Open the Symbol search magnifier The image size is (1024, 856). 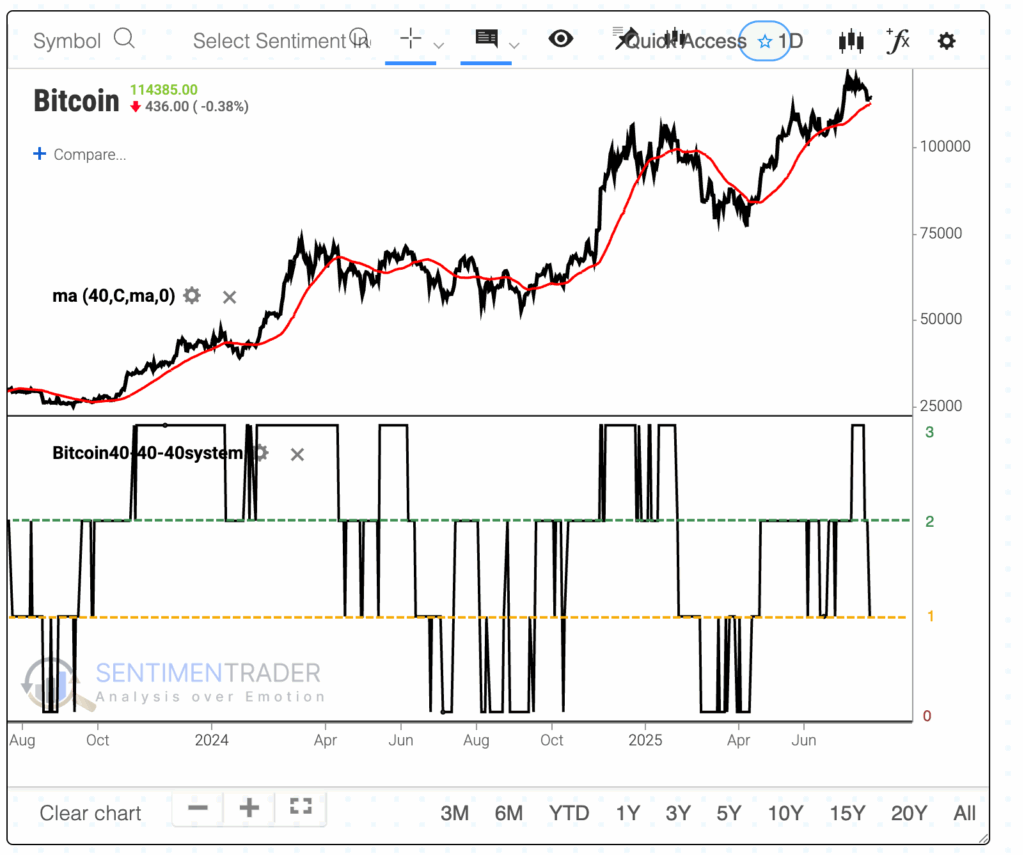125,37
